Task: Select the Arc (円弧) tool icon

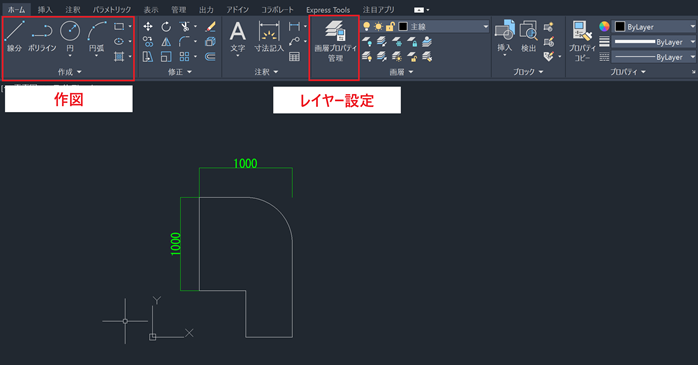Action: pos(97,31)
